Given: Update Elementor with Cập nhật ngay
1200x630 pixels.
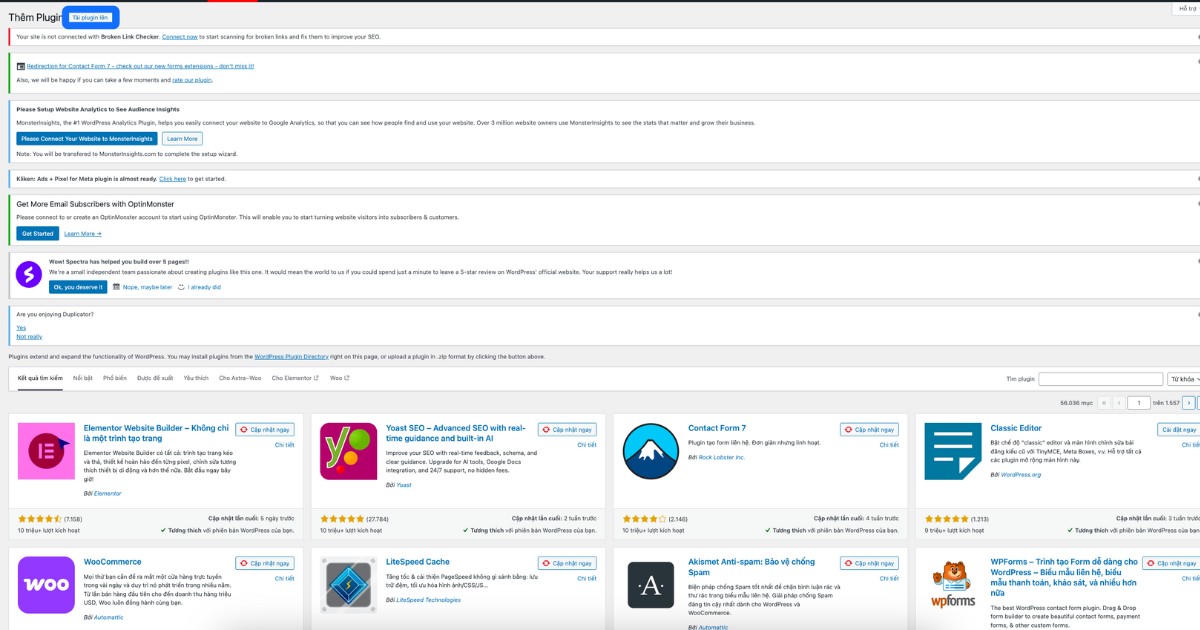Looking at the screenshot, I should point(265,430).
